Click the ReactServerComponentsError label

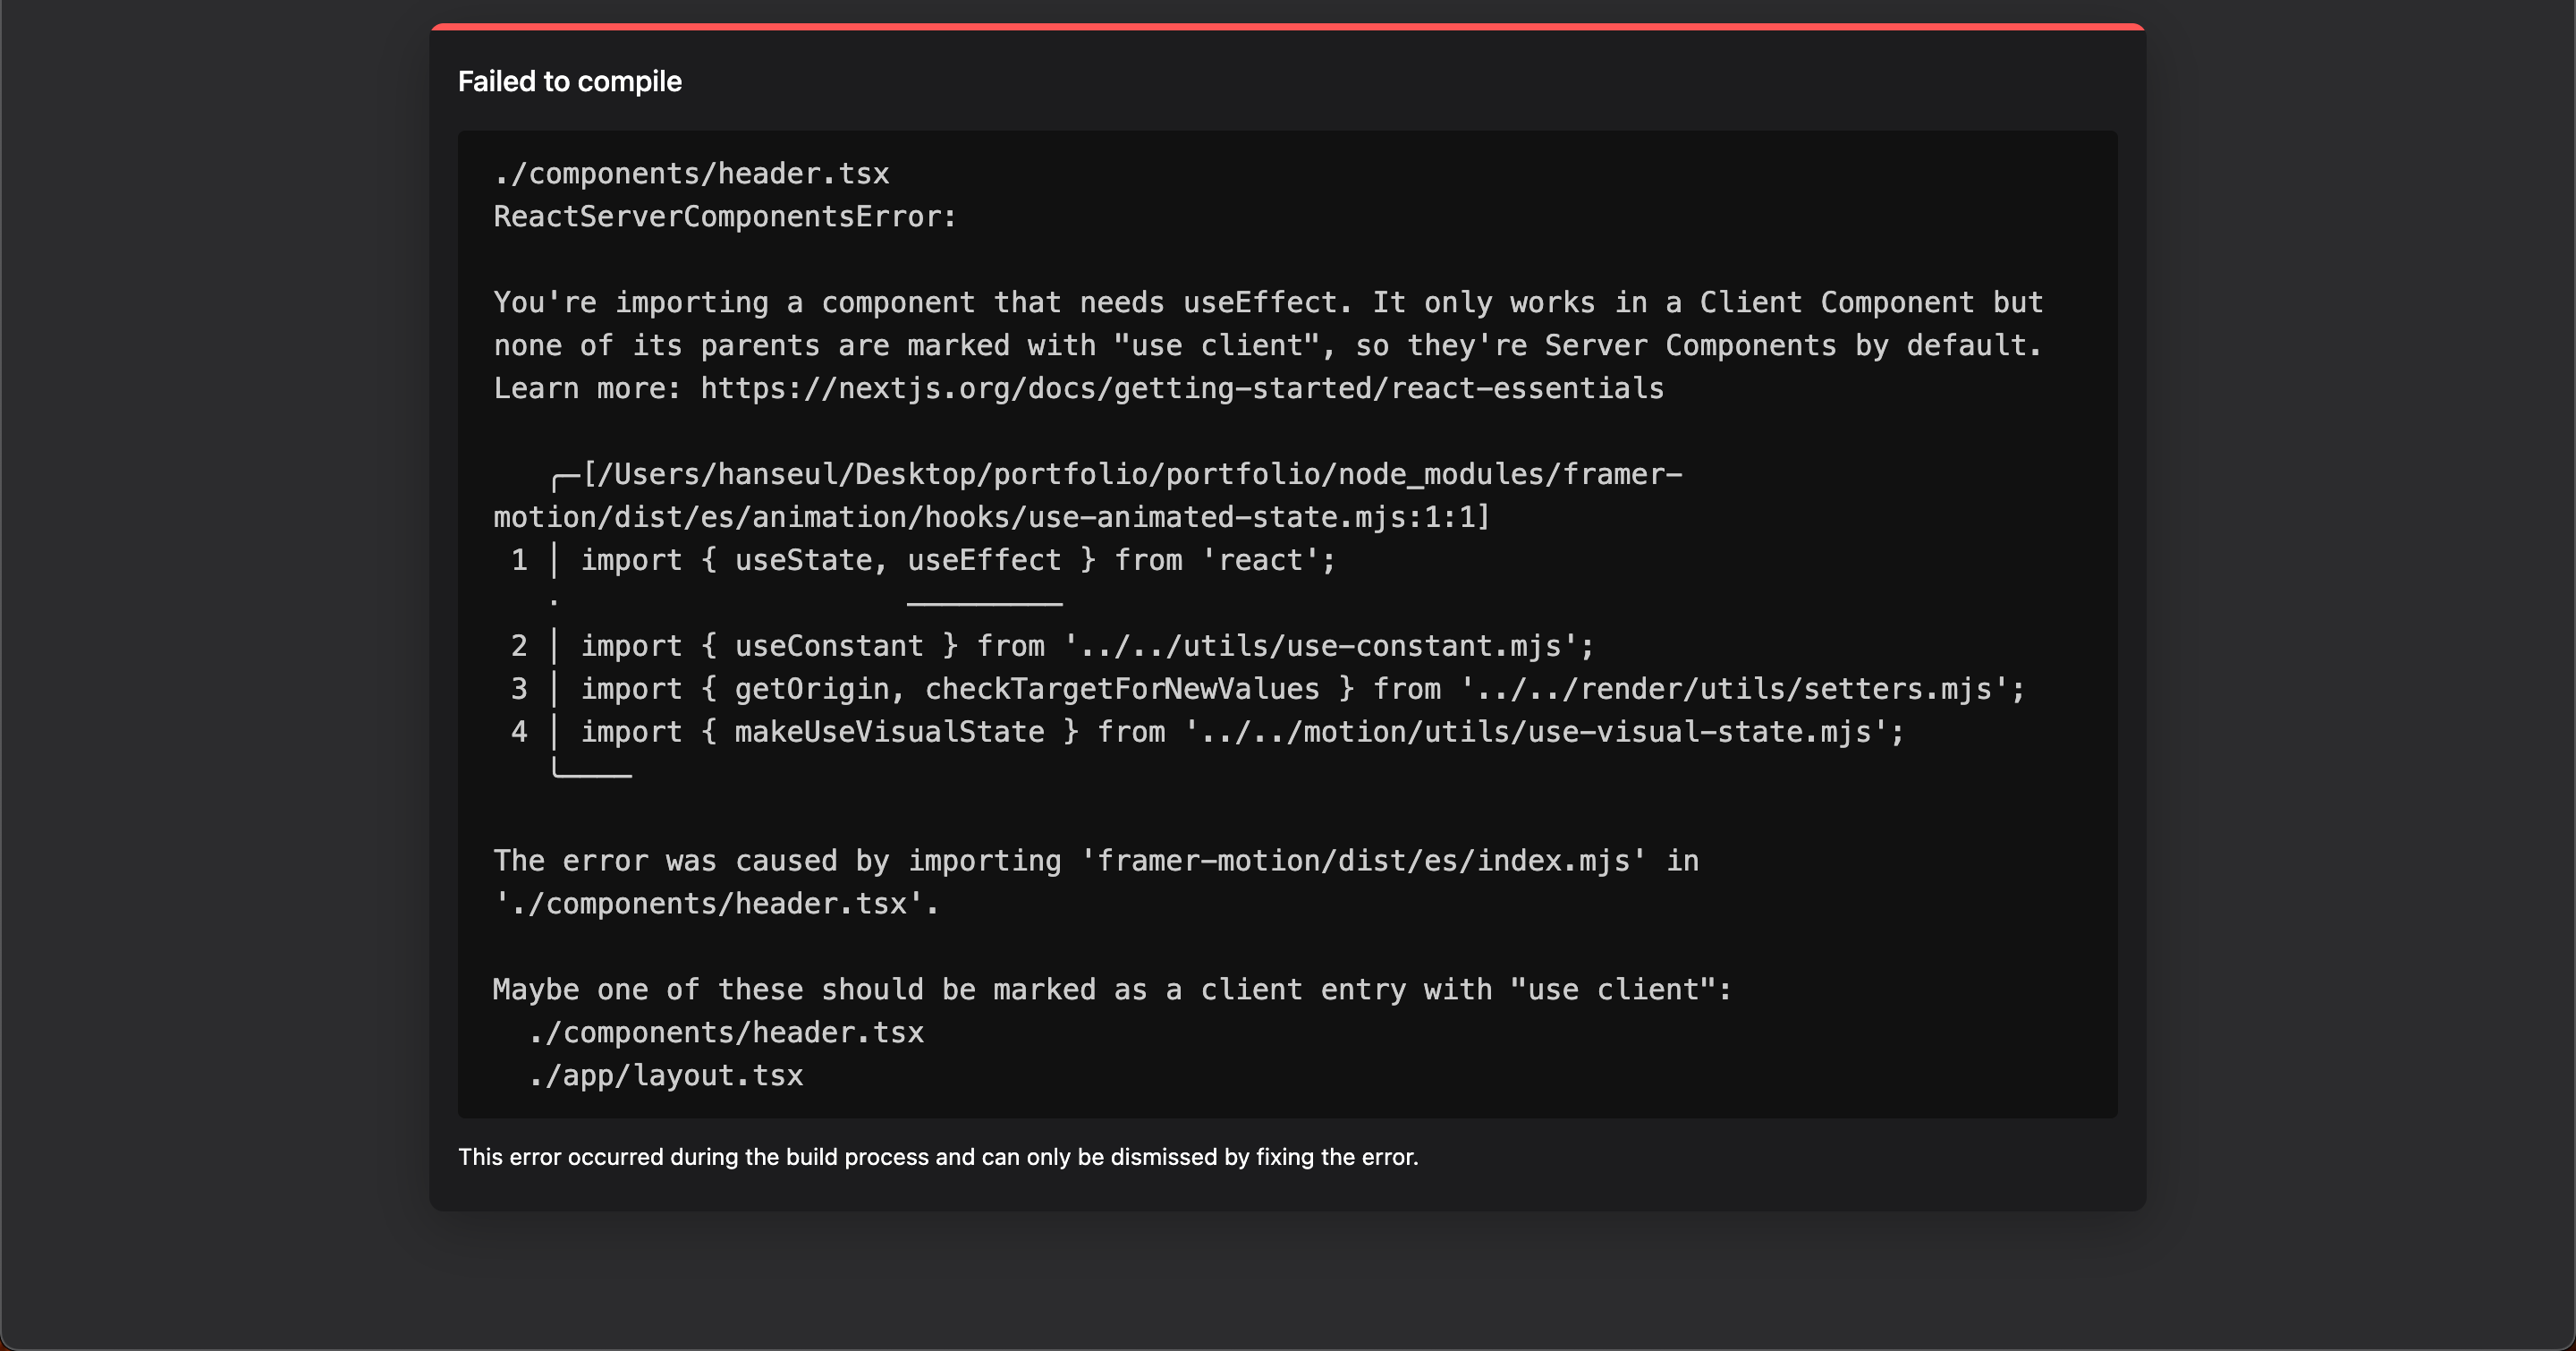point(724,216)
